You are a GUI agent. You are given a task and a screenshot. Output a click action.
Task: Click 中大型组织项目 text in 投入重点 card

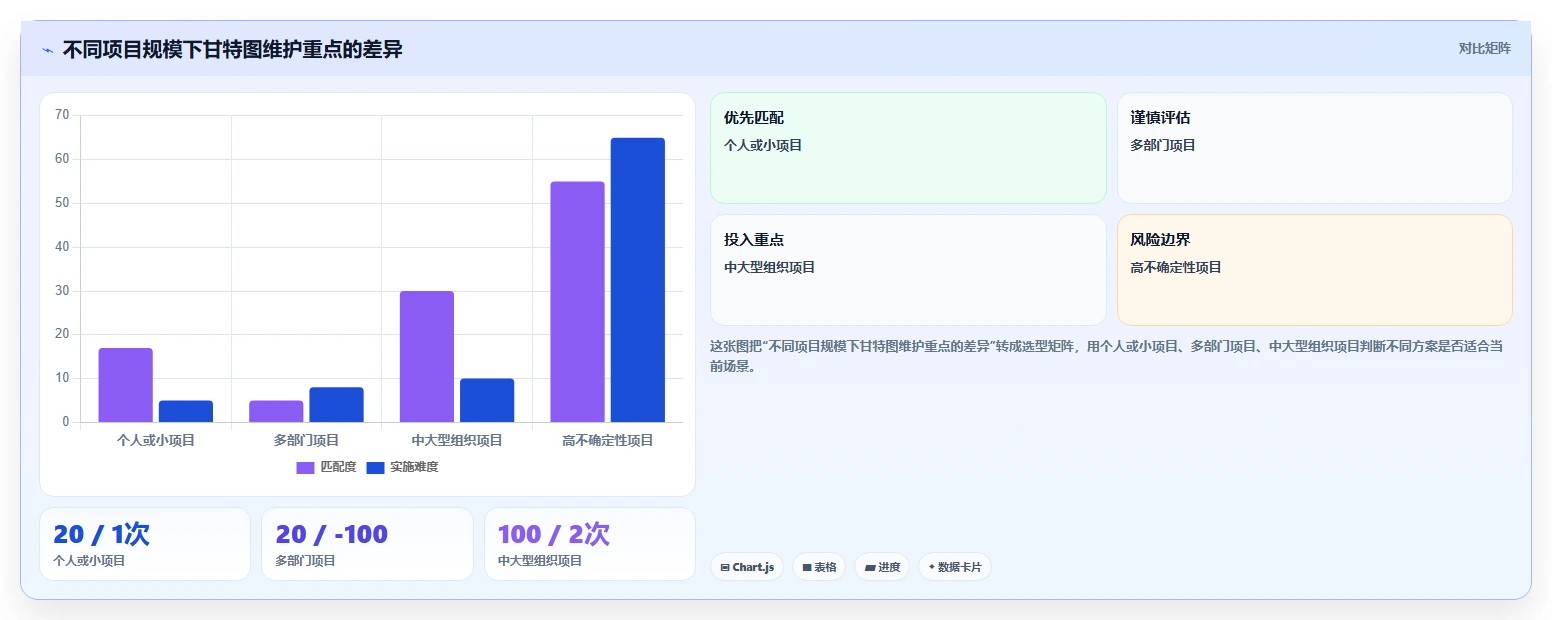click(770, 267)
